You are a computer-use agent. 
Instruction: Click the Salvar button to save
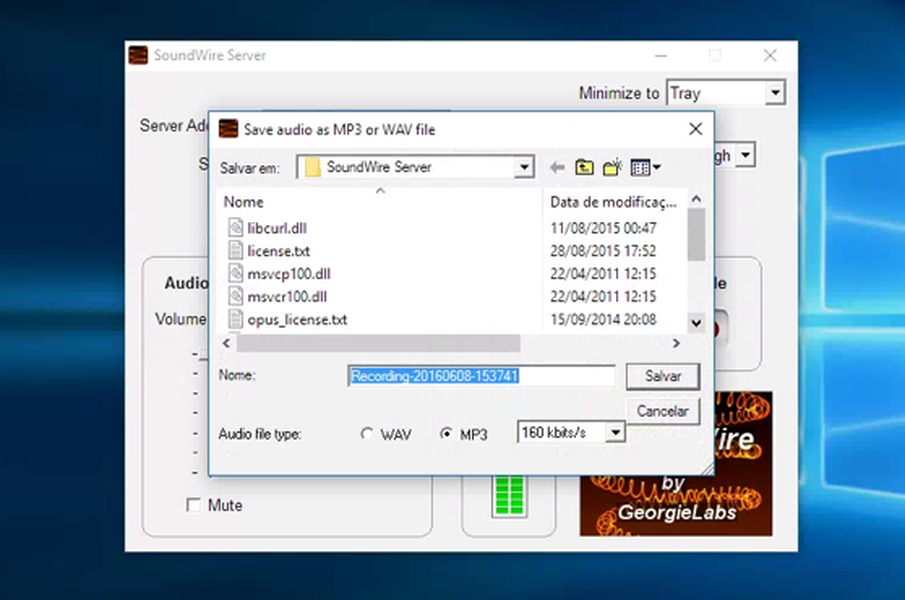(662, 376)
